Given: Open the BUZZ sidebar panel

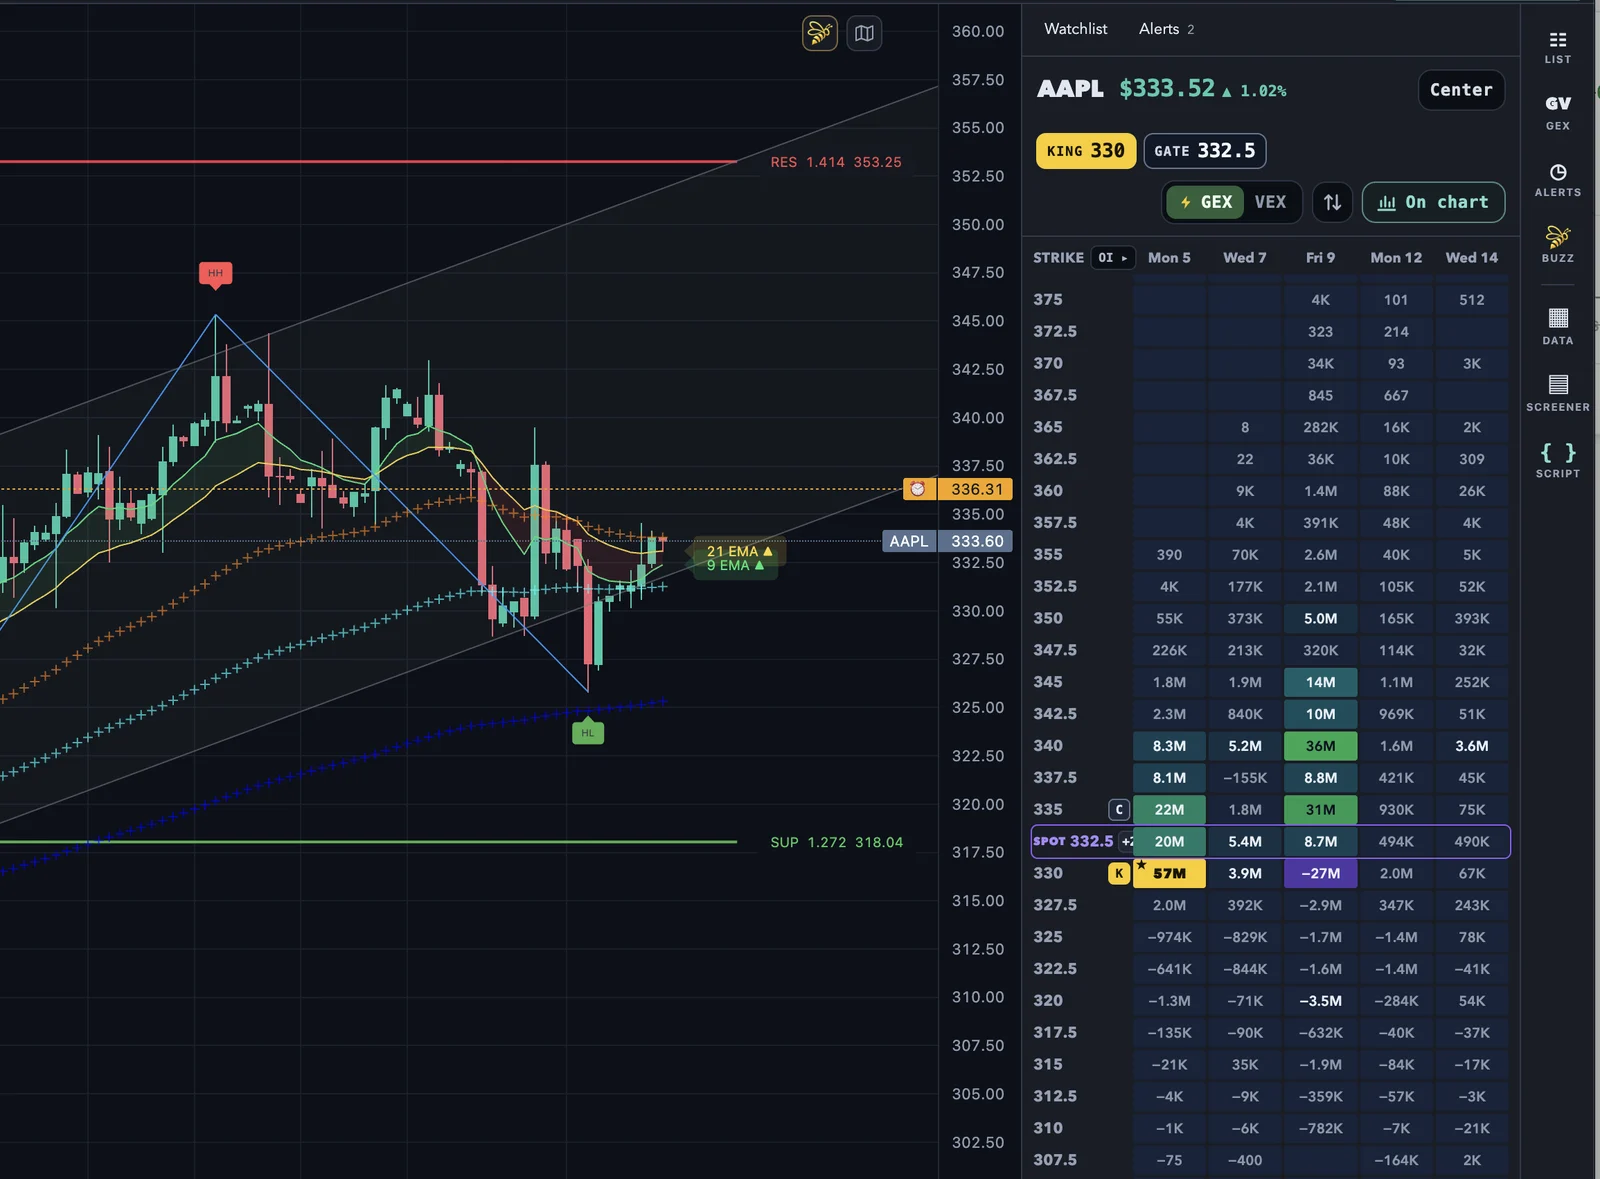Looking at the screenshot, I should click(1557, 245).
